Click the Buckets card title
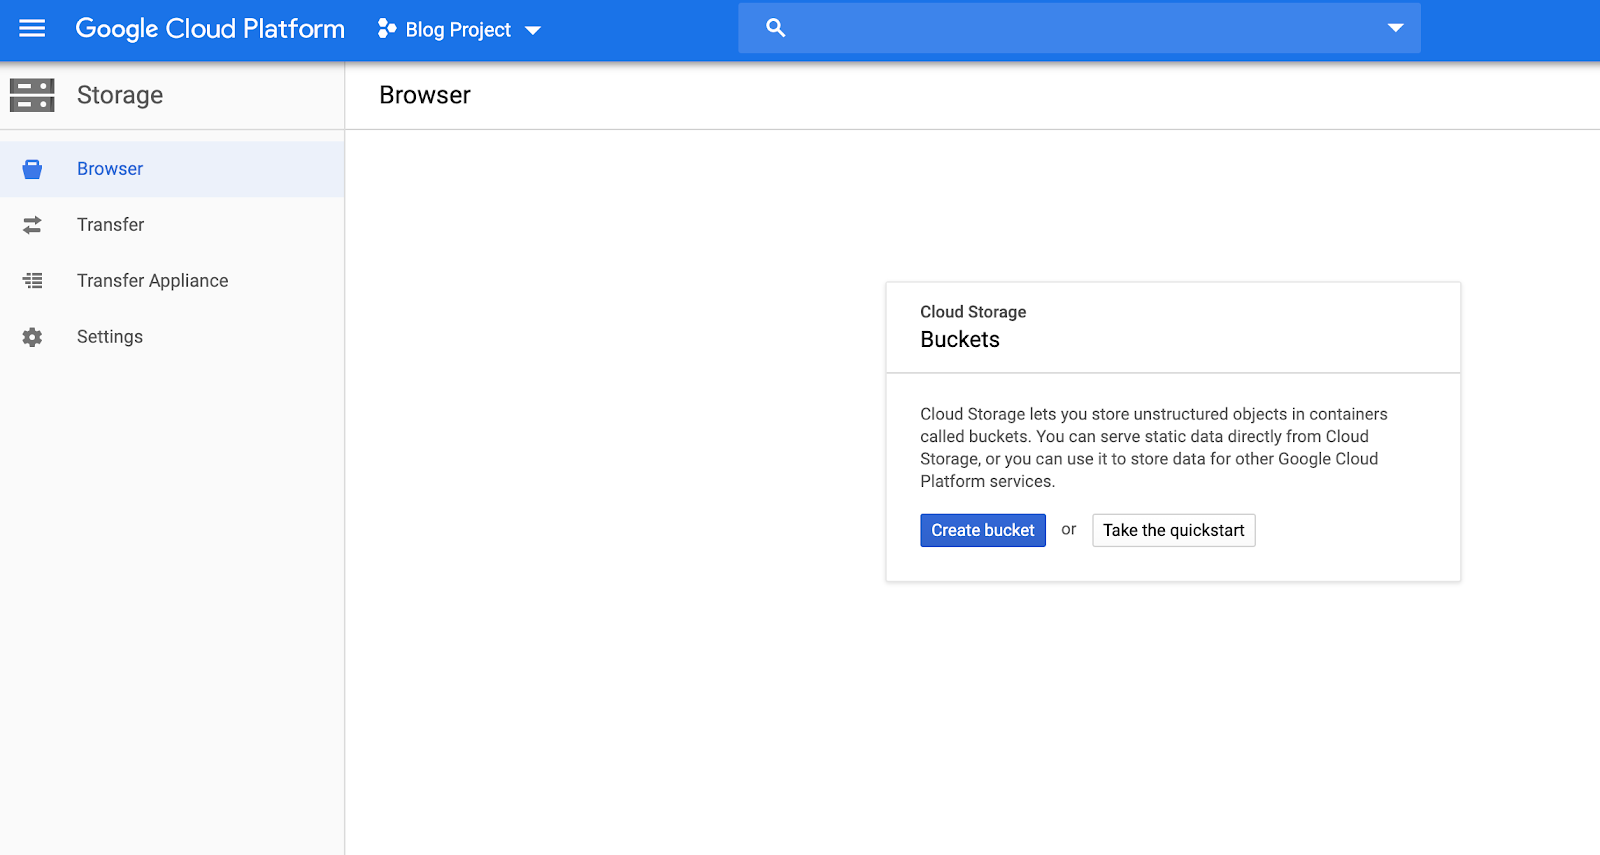Screen dimensions: 1600x855 (x=960, y=340)
